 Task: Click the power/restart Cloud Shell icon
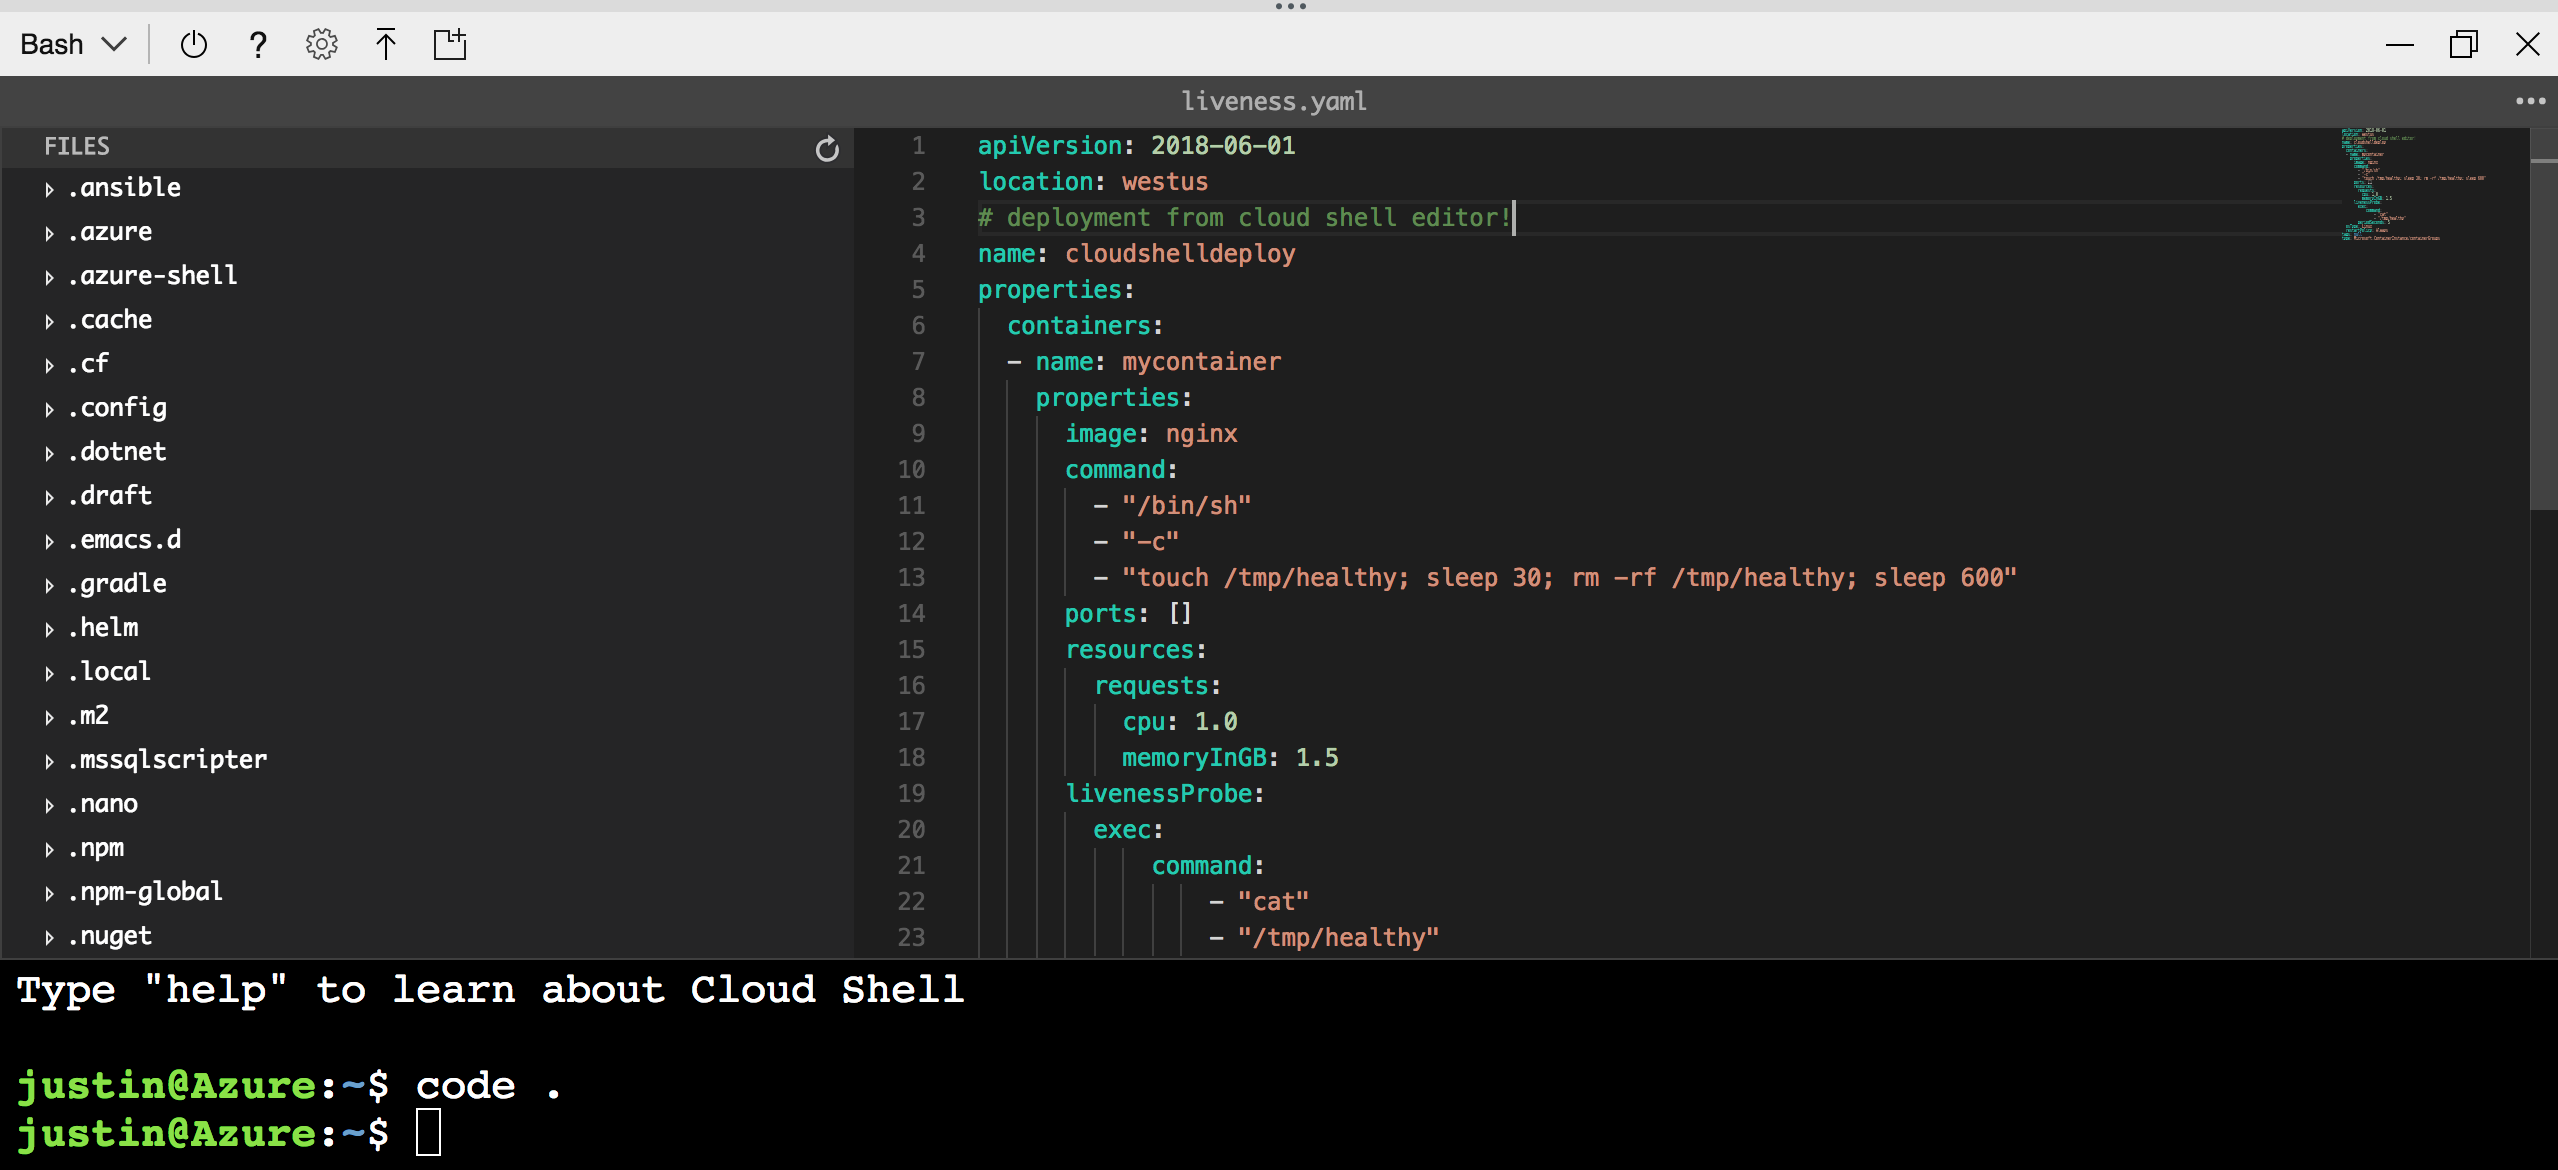click(193, 44)
